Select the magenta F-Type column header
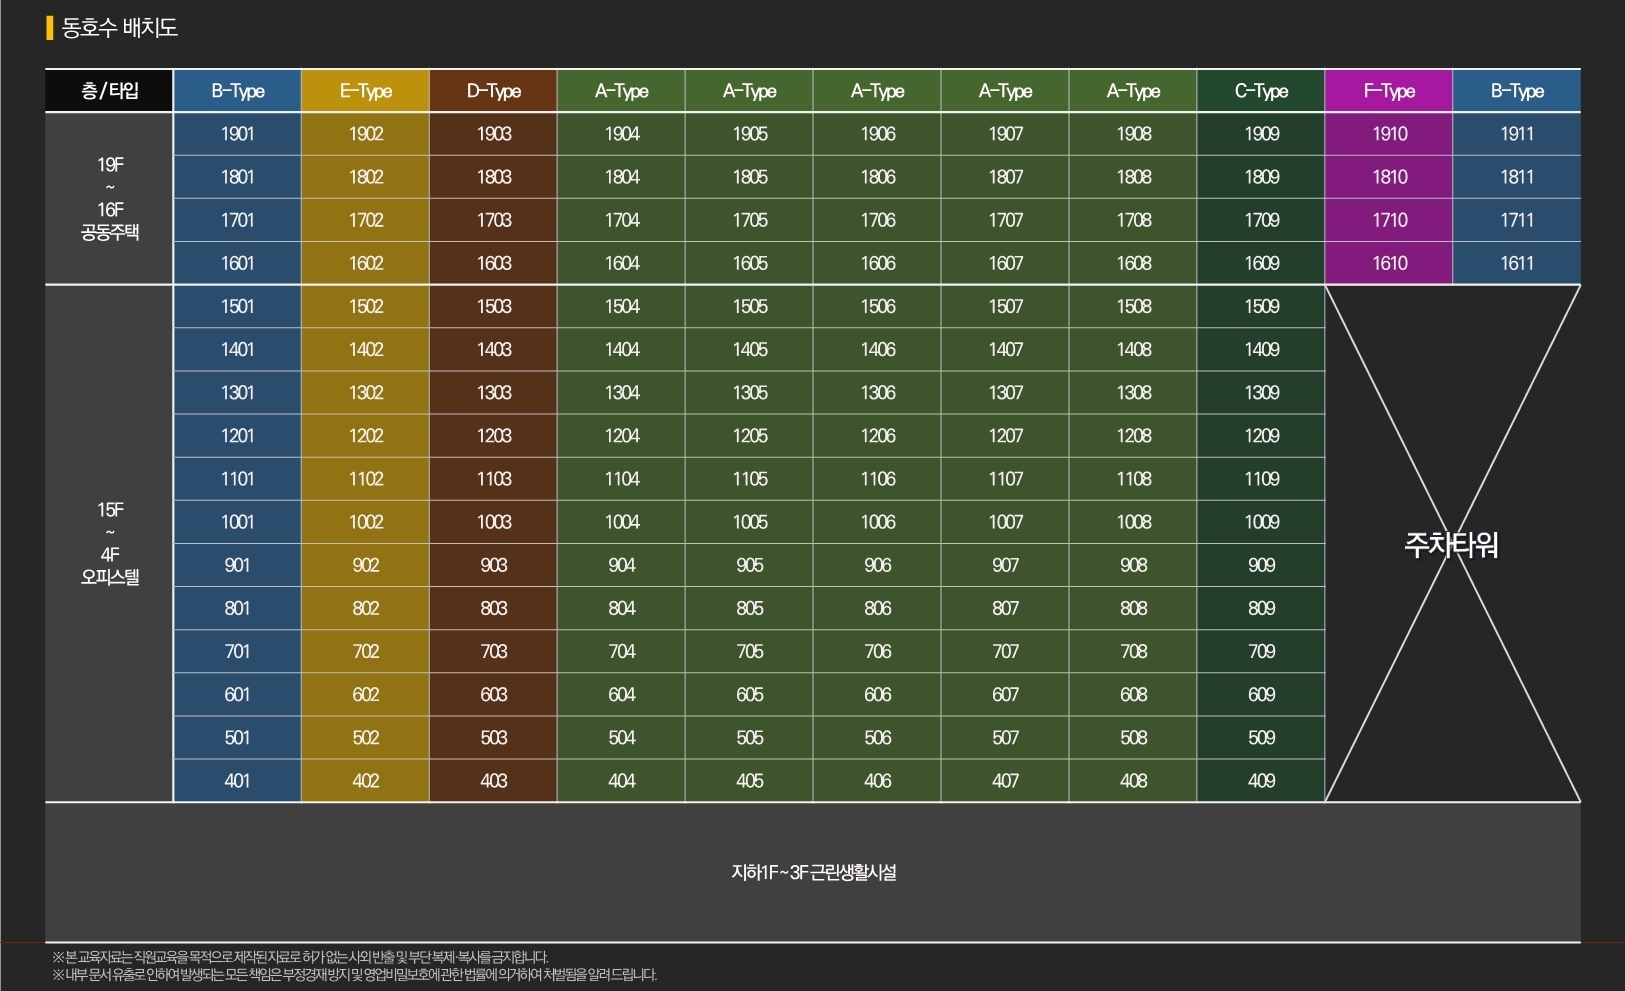This screenshot has width=1625, height=991. (1389, 91)
